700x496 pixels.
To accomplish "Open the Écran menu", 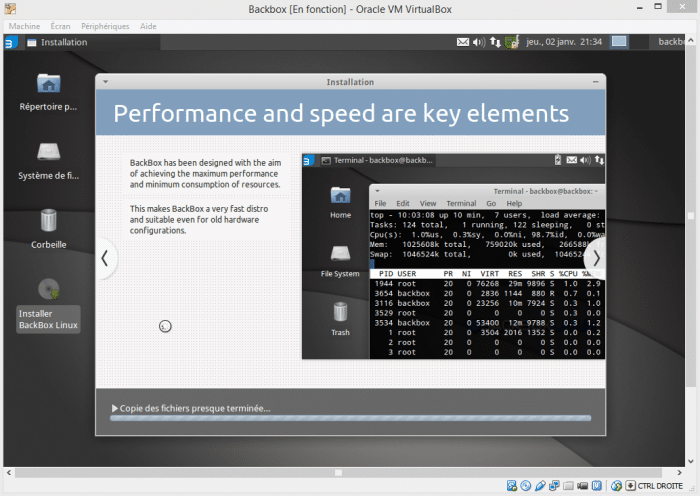I will pyautogui.click(x=60, y=26).
